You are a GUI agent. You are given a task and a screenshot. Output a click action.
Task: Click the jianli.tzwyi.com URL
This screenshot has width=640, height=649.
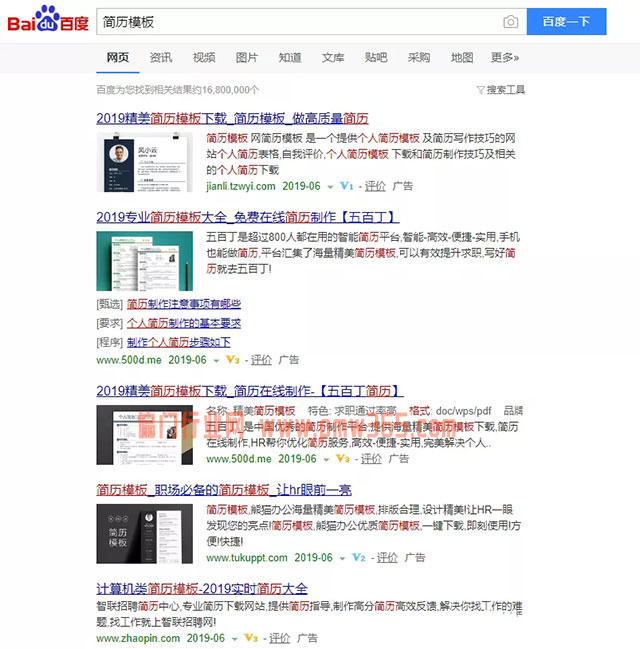pos(241,186)
